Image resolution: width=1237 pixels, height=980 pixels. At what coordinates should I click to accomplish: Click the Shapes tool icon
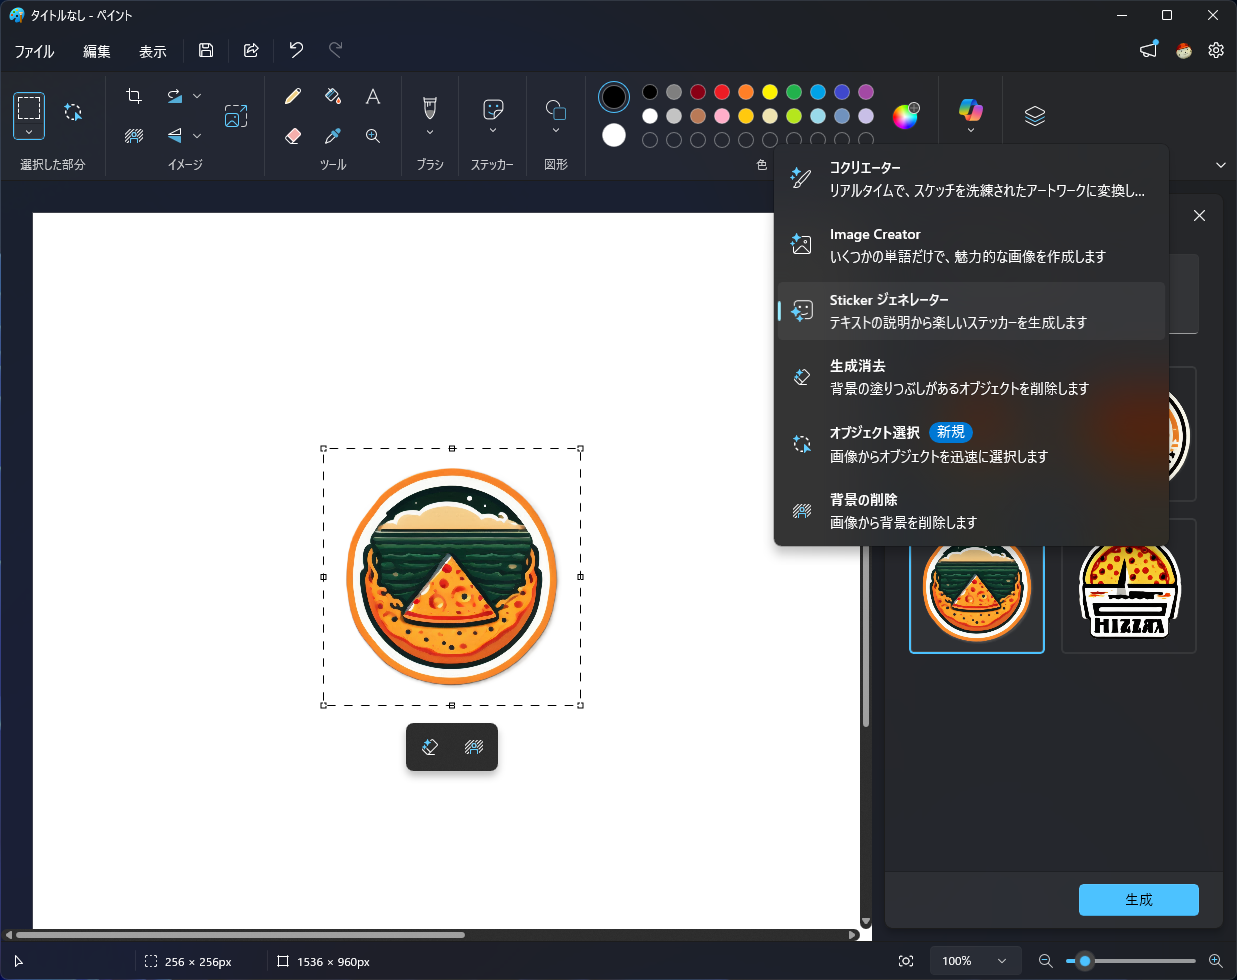(556, 108)
